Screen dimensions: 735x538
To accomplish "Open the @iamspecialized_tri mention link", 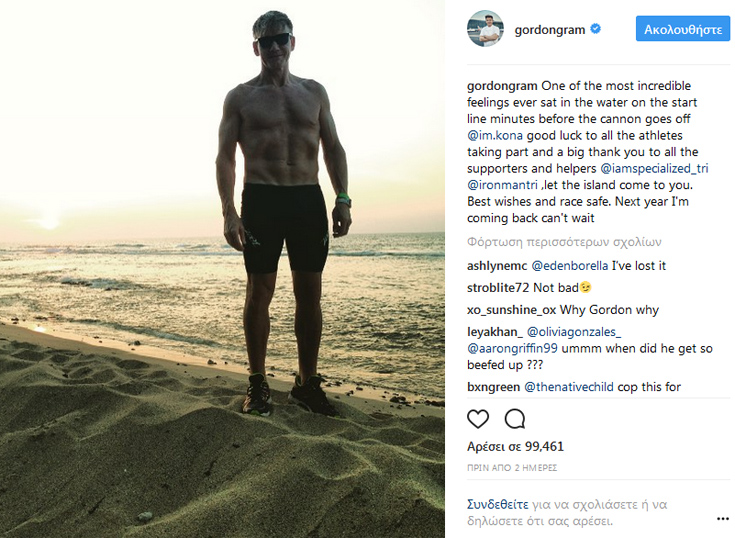I will (654, 169).
